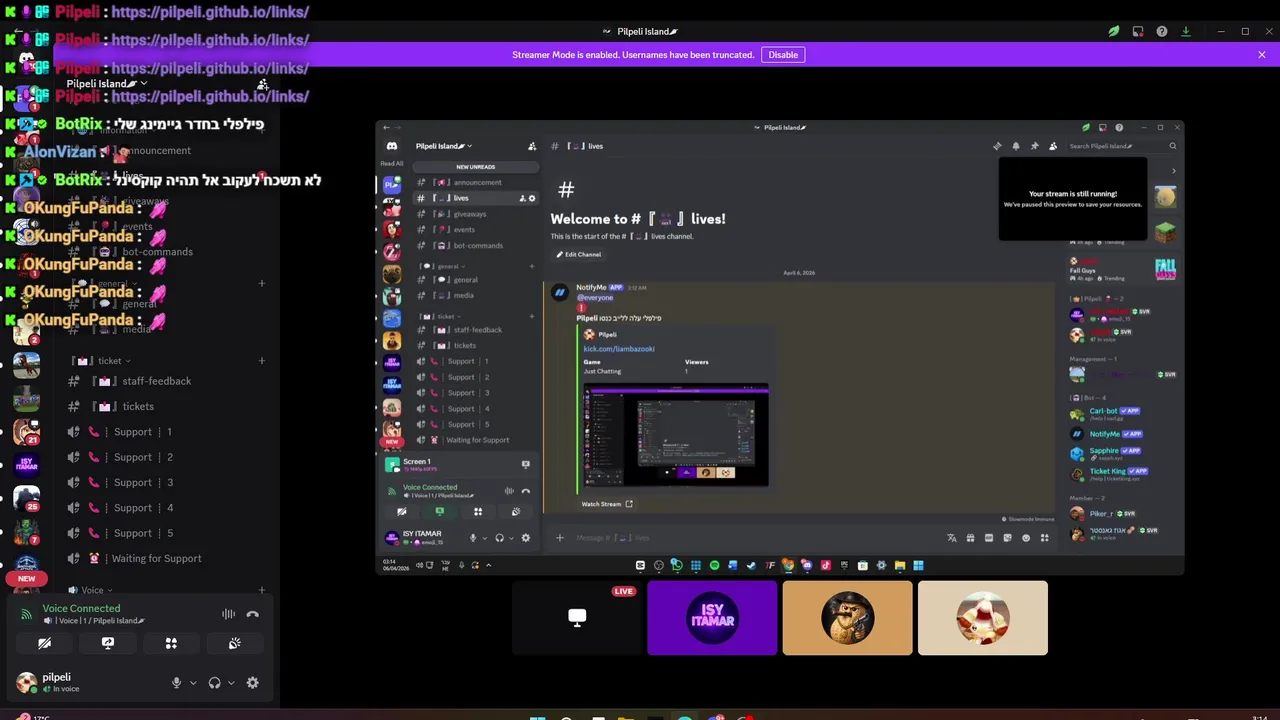
Task: Collapse the Voice category in left sidebar
Action: click(x=96, y=590)
